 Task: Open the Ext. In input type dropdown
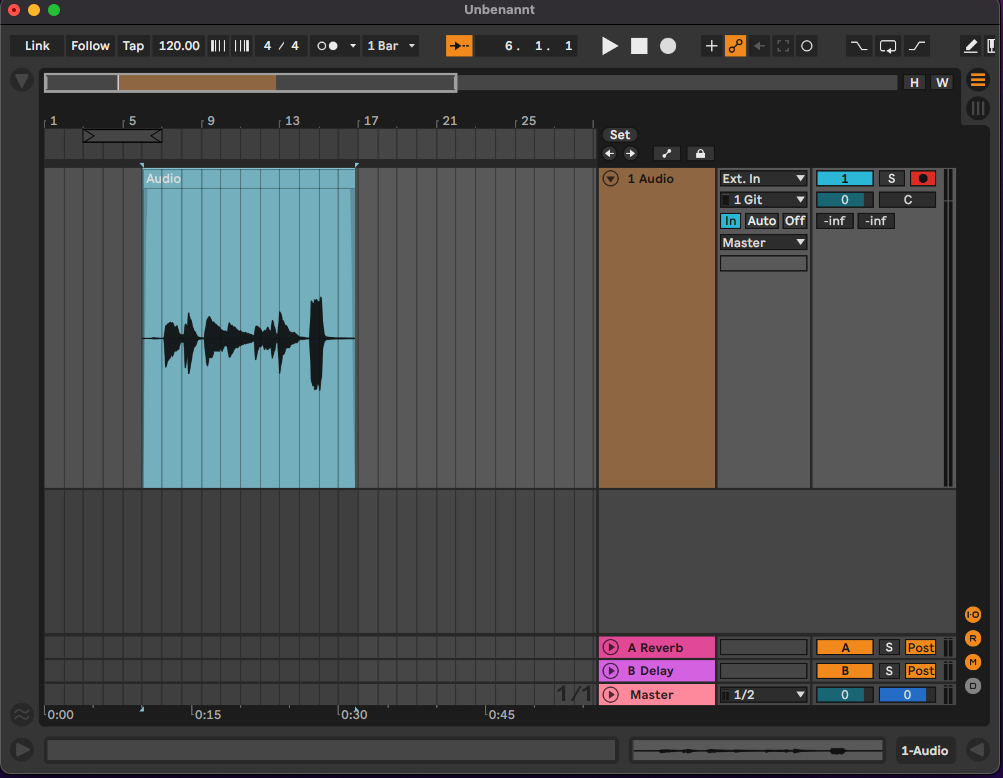coord(763,179)
